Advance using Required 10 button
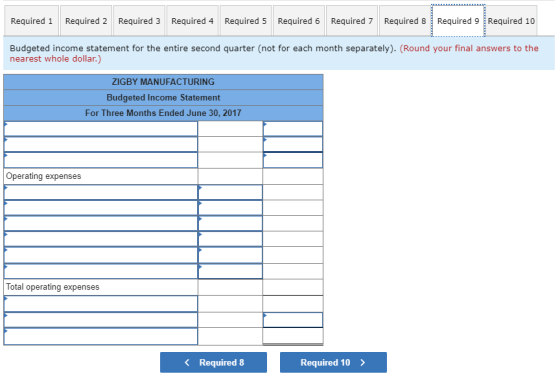The image size is (560, 387). 333,362
